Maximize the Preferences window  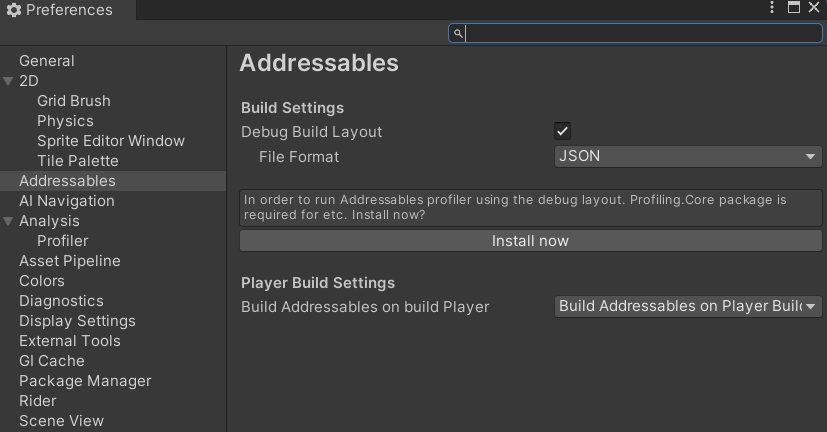[794, 7]
